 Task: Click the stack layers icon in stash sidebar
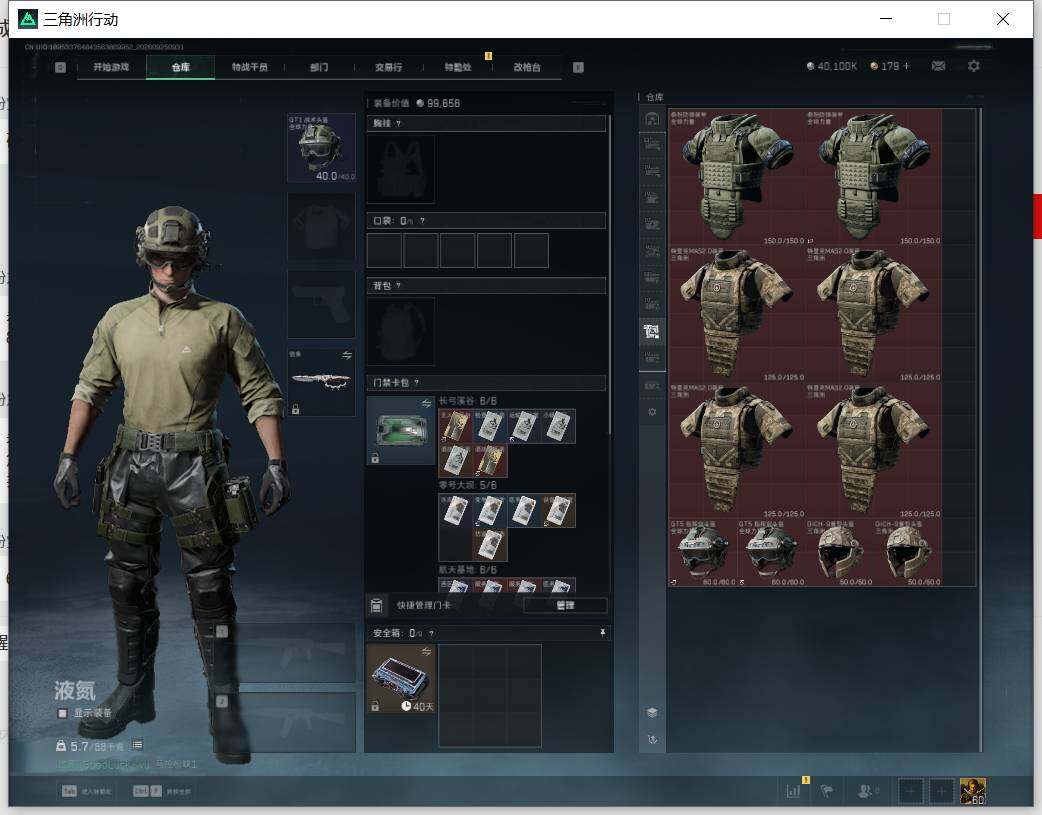[652, 713]
